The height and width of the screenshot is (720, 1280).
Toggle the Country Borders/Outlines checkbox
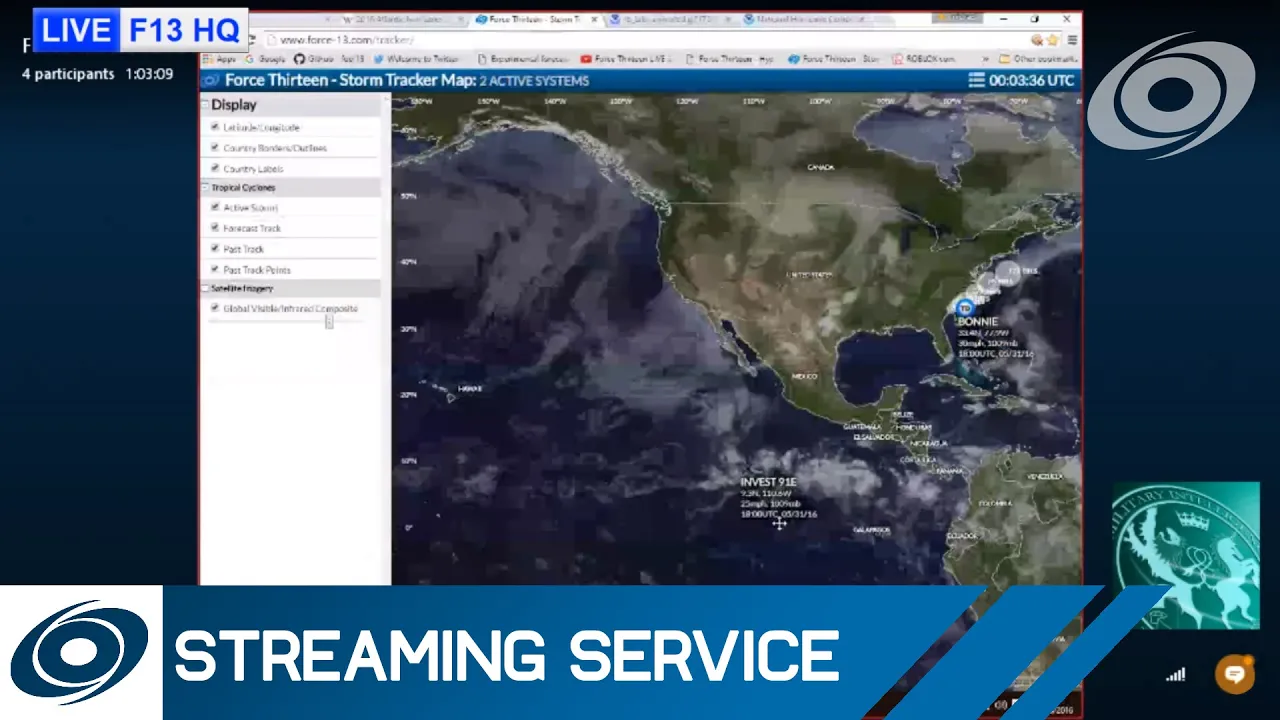coord(215,147)
